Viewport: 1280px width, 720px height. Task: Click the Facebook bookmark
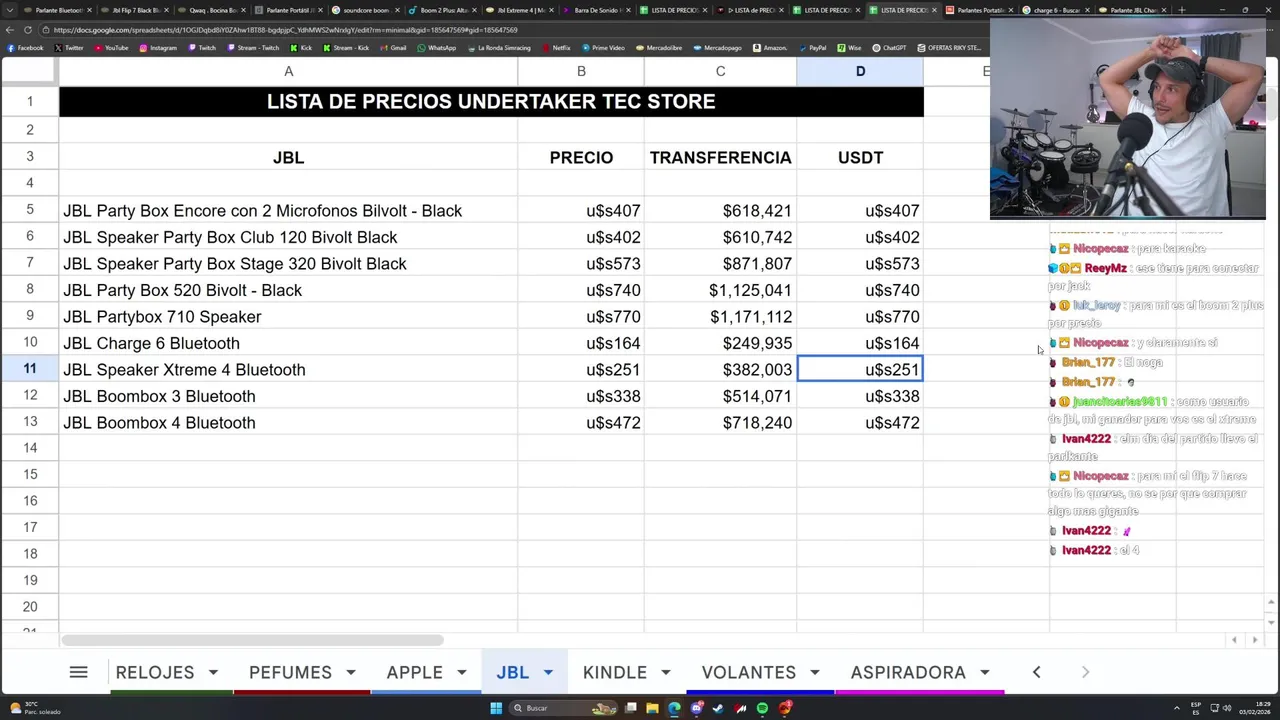click(x=25, y=48)
